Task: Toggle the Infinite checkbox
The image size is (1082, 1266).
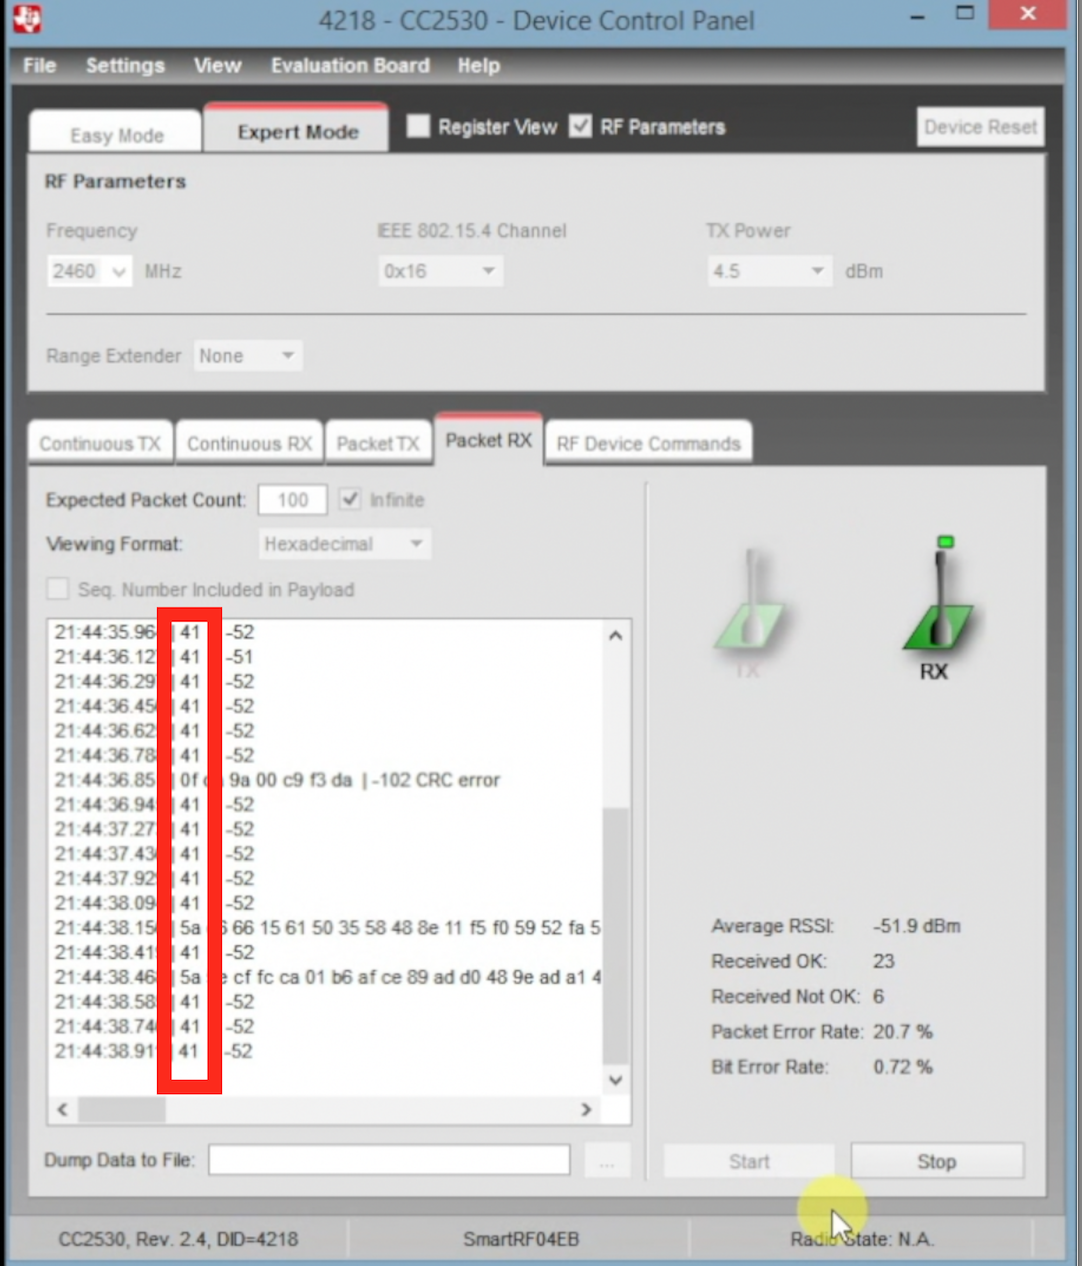Action: [349, 499]
